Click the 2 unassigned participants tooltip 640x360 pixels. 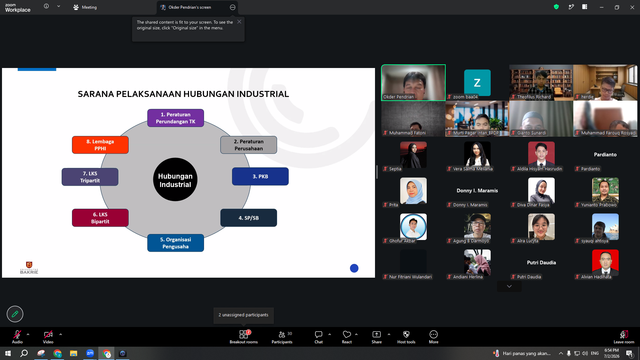244,315
